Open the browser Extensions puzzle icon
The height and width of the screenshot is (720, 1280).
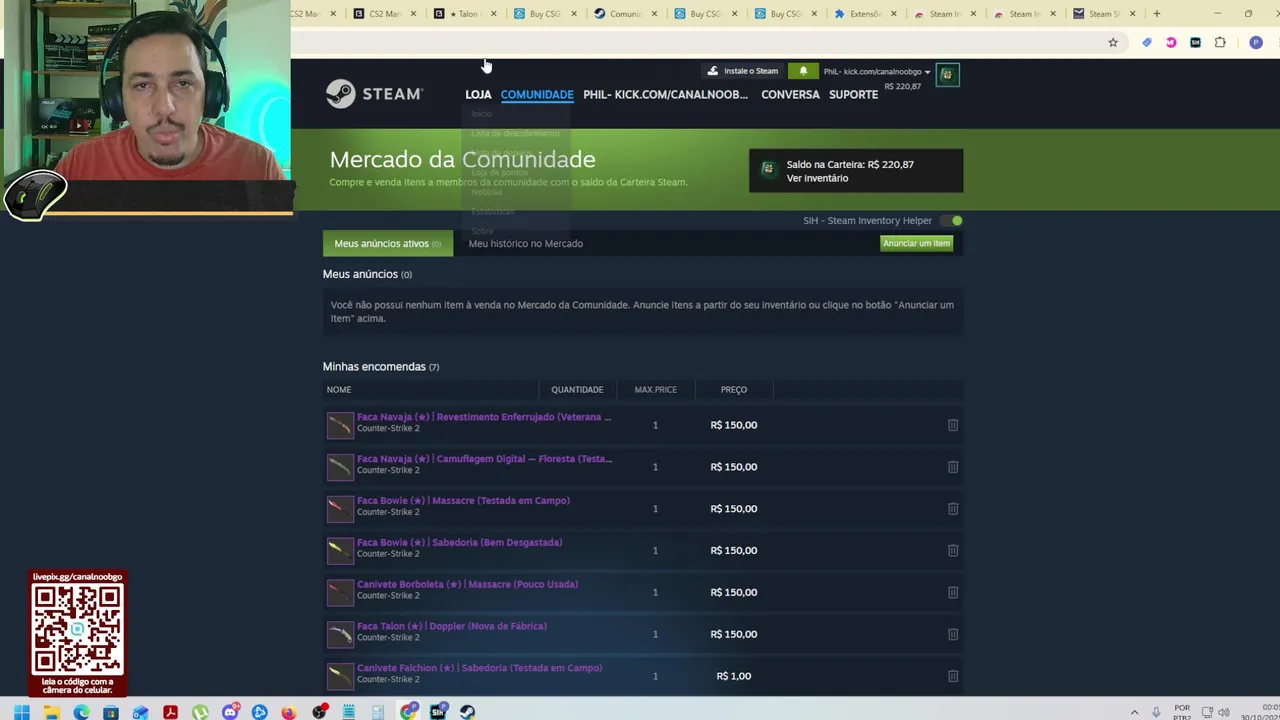point(1220,42)
